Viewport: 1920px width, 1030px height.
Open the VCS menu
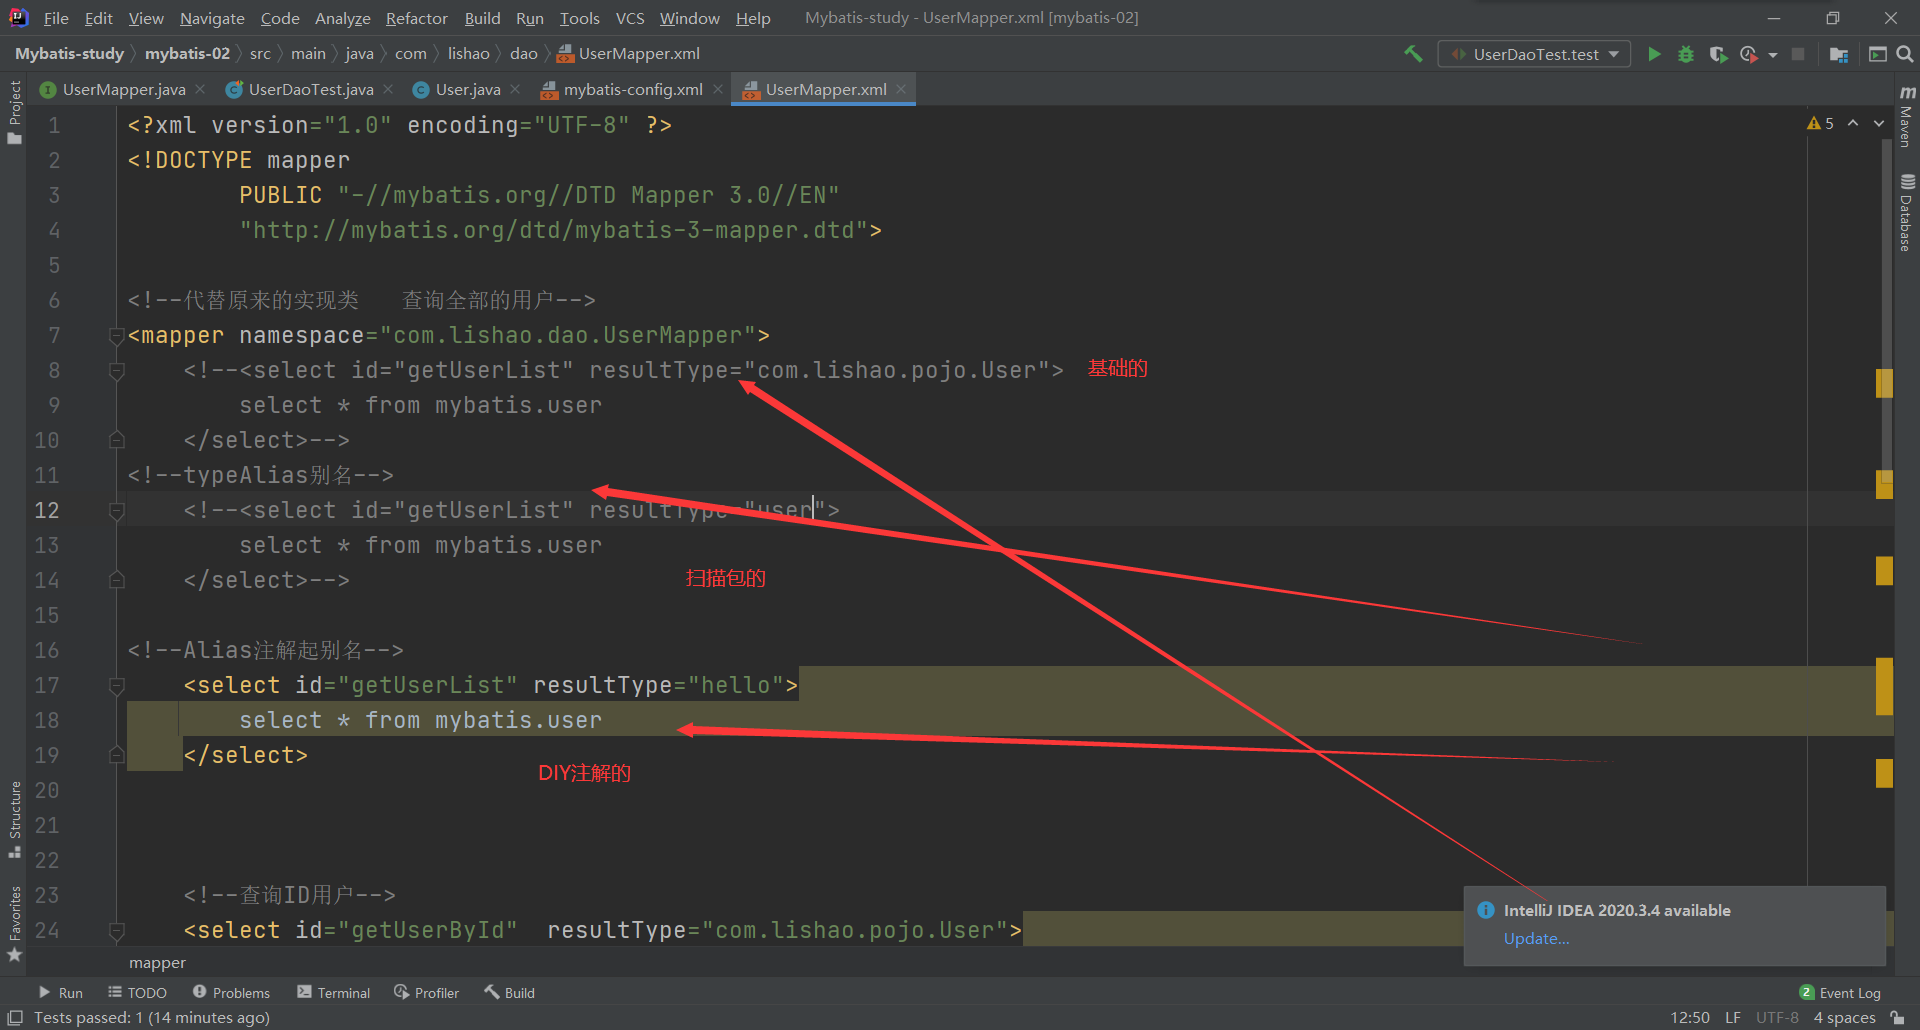click(630, 18)
